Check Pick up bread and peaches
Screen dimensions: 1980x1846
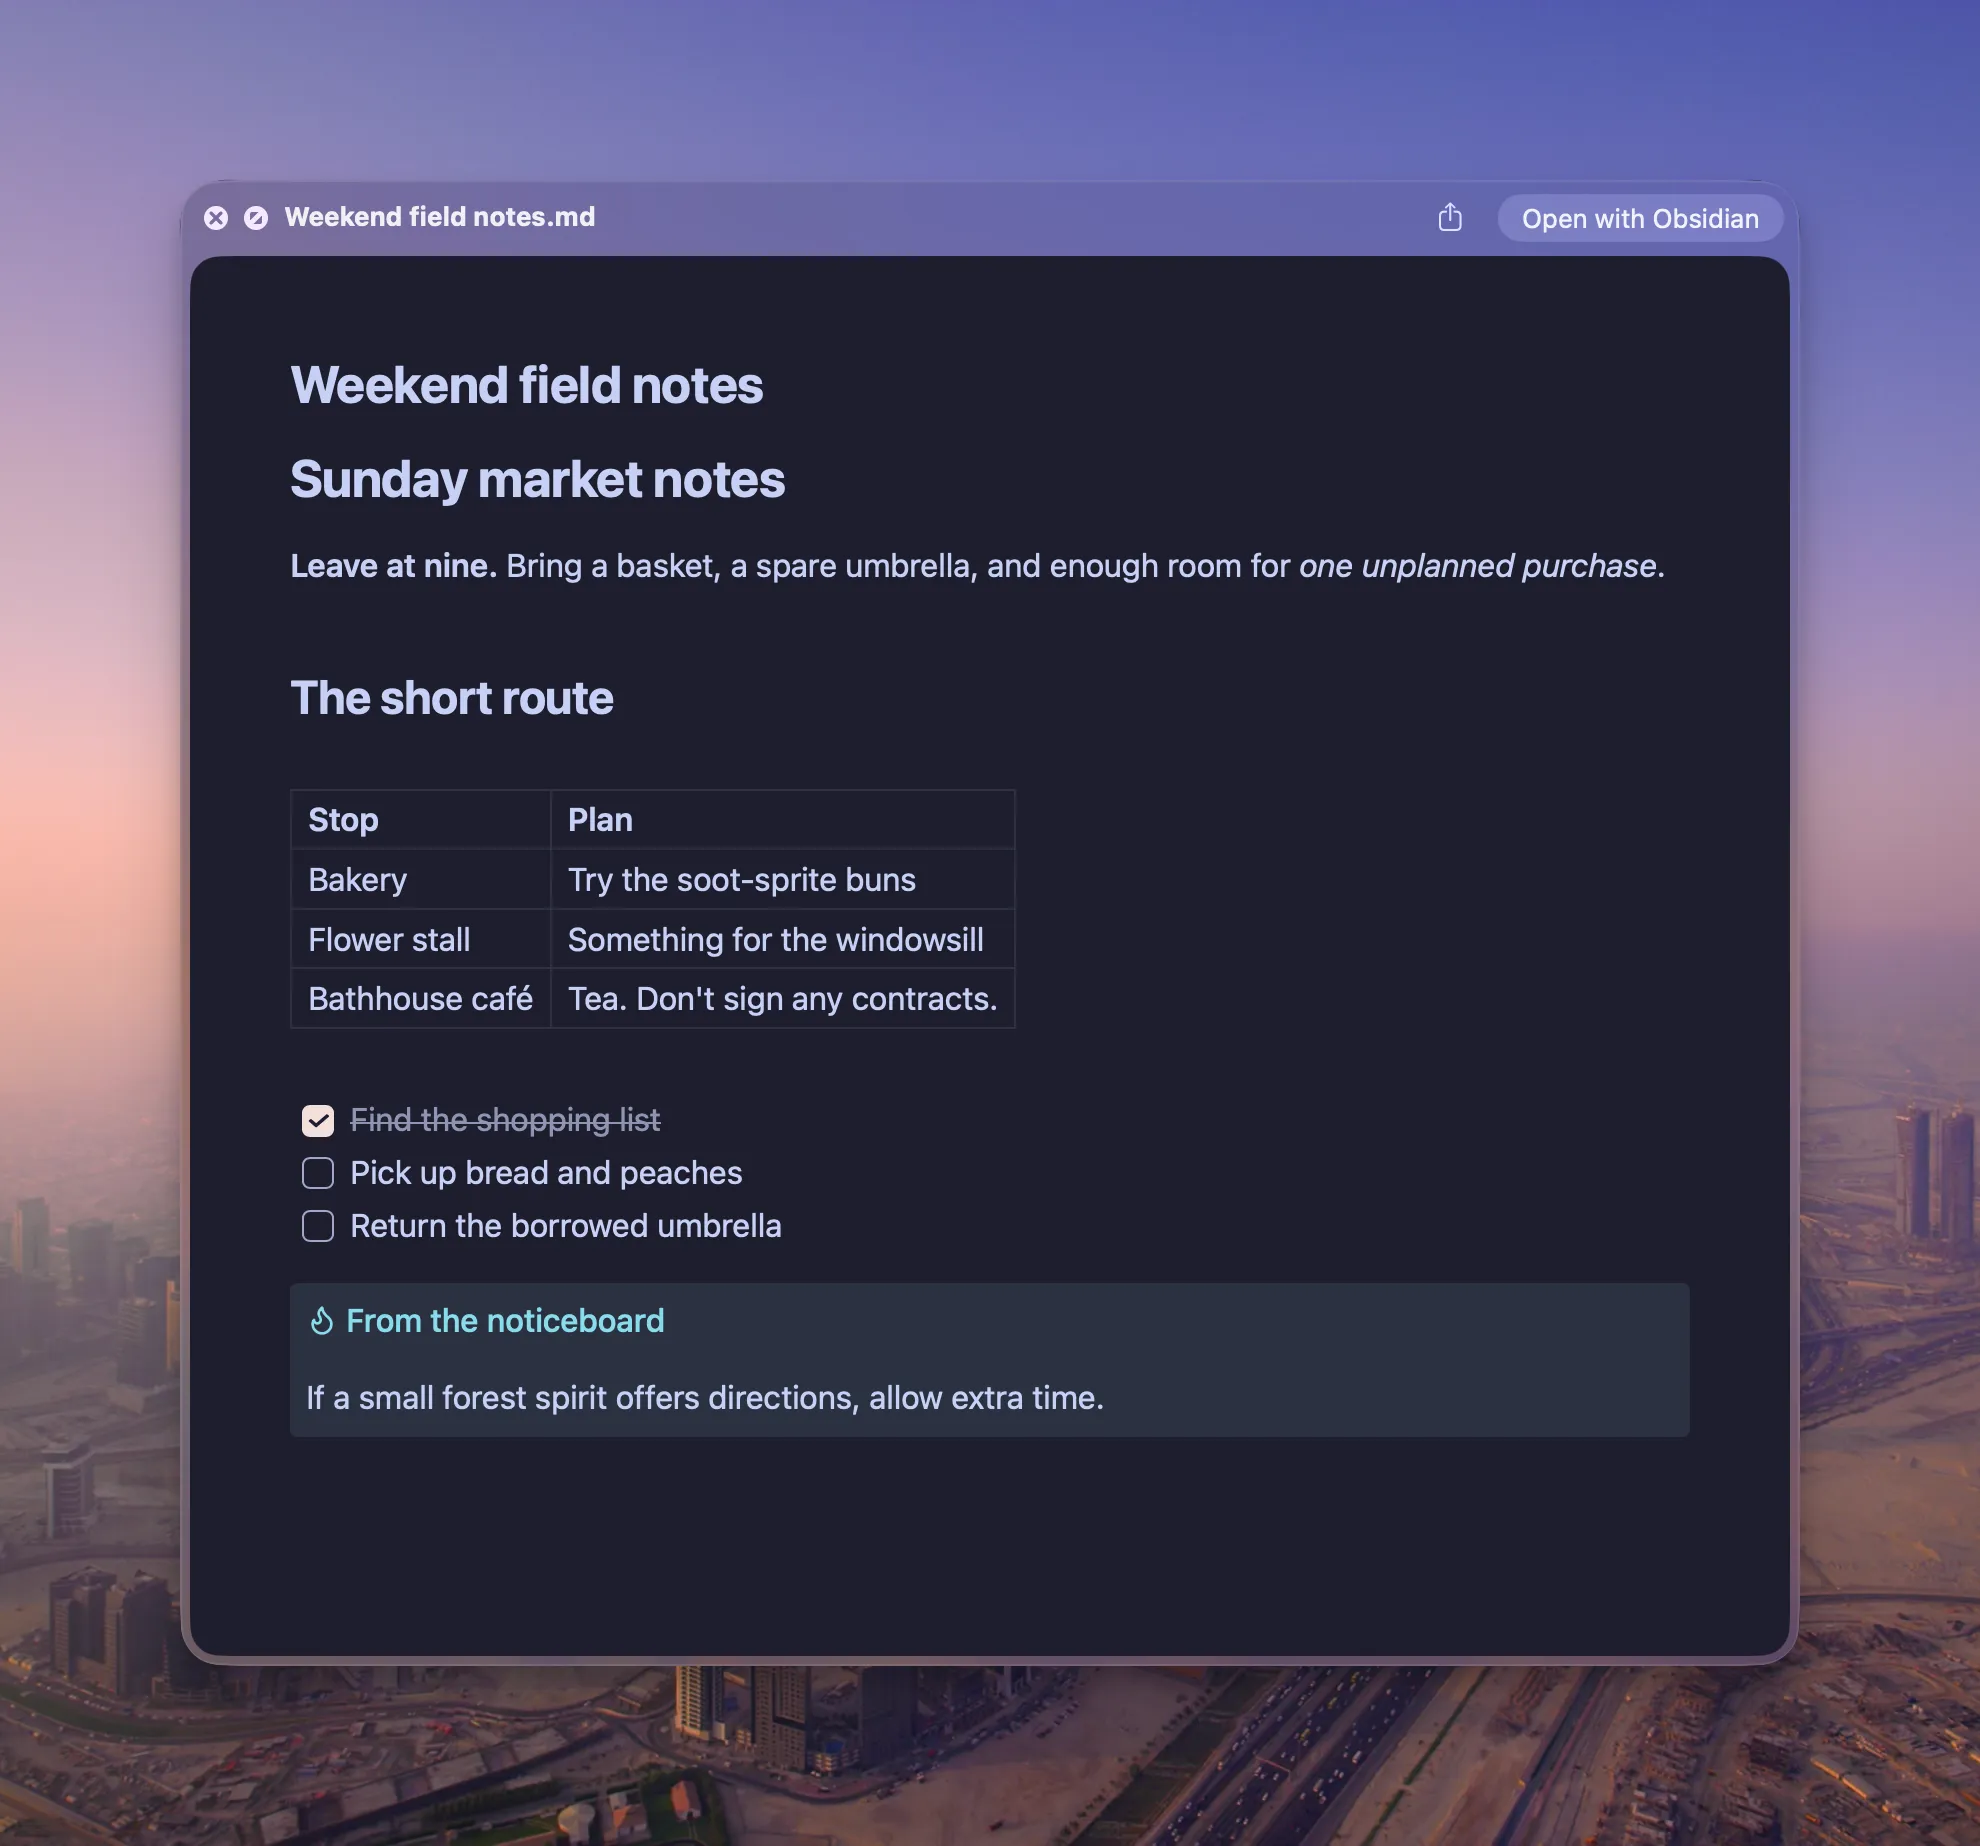pos(318,1173)
